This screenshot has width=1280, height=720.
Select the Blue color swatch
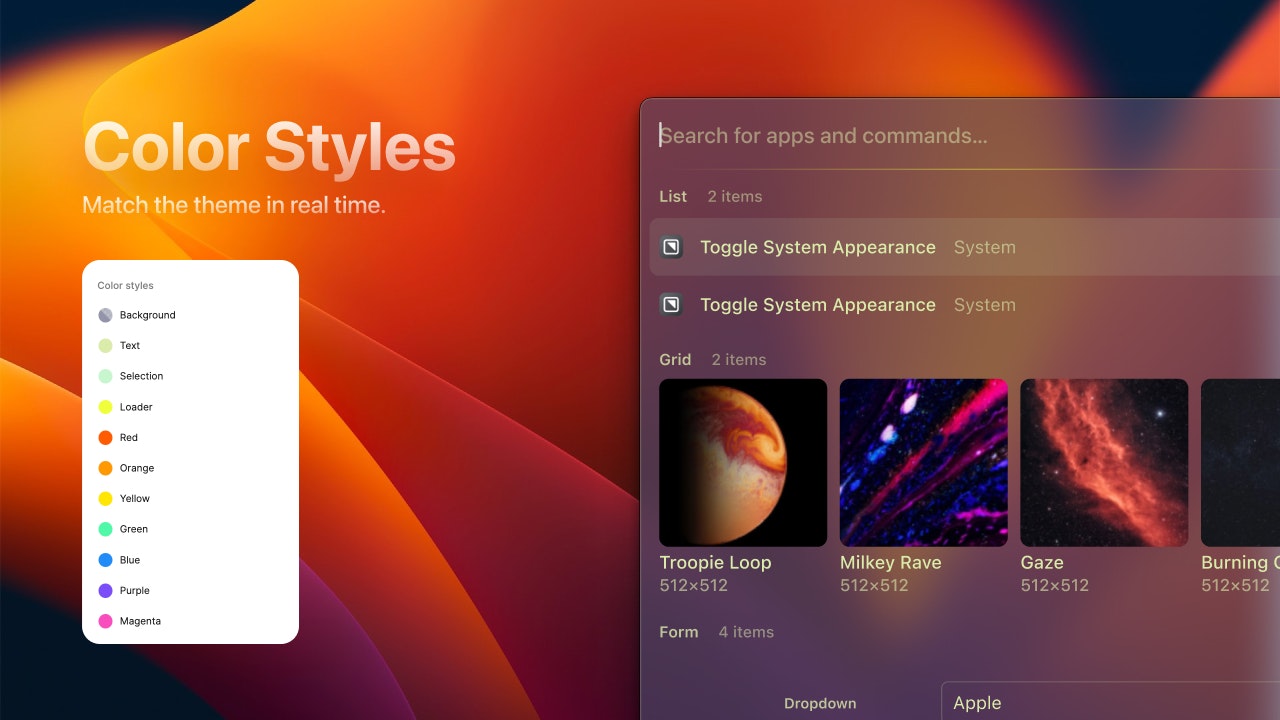pos(105,560)
